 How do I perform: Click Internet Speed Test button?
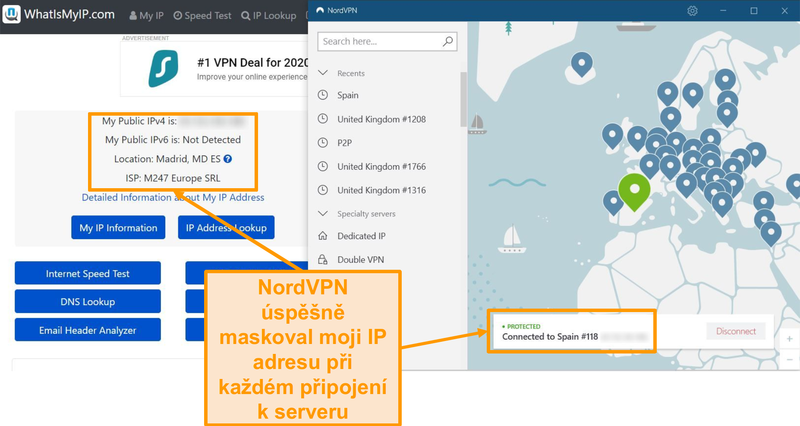click(x=88, y=273)
